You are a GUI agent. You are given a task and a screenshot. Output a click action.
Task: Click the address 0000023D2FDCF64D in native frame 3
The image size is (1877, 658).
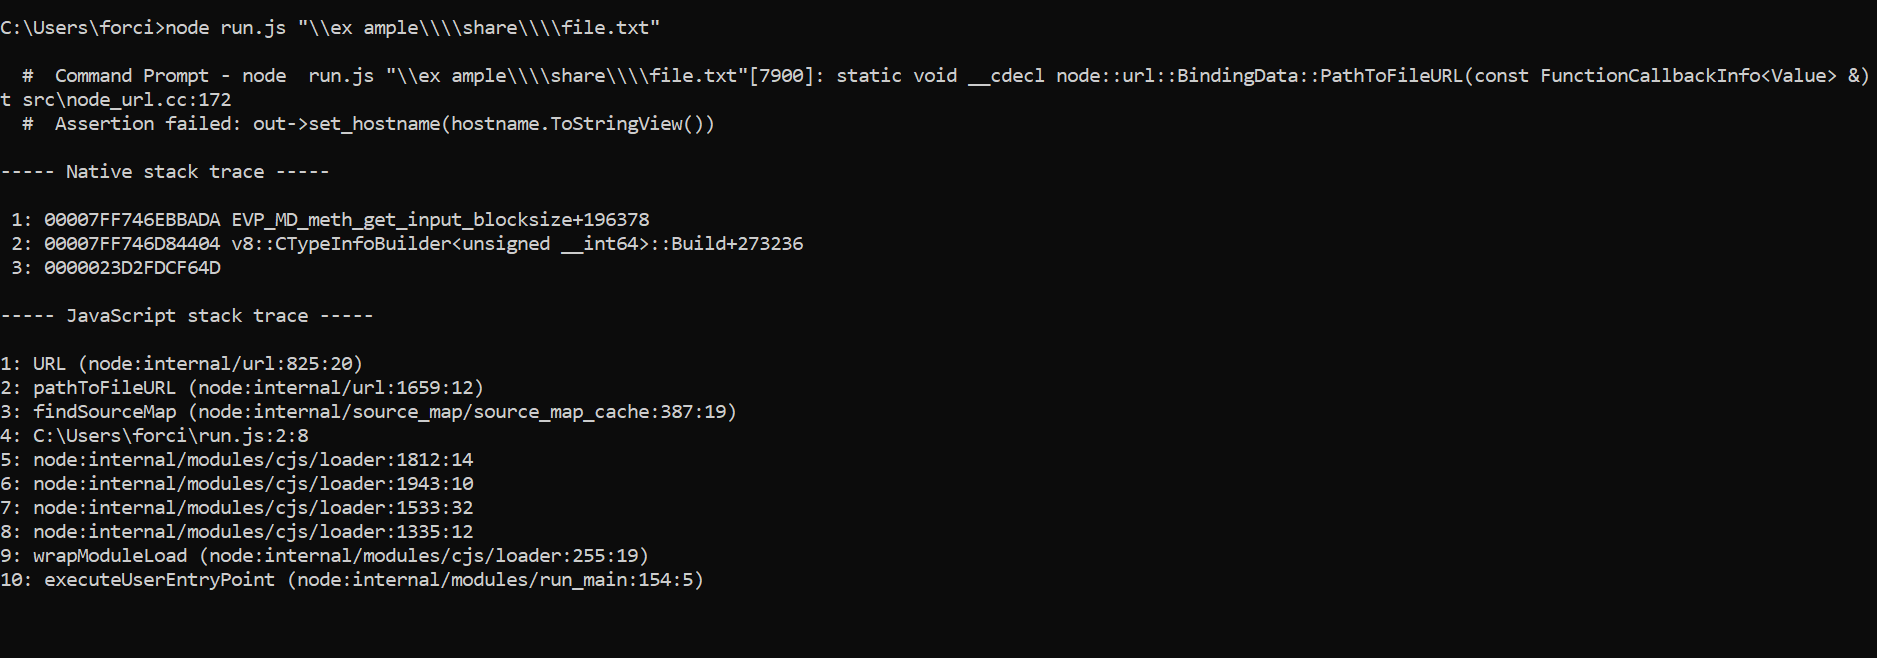132,268
